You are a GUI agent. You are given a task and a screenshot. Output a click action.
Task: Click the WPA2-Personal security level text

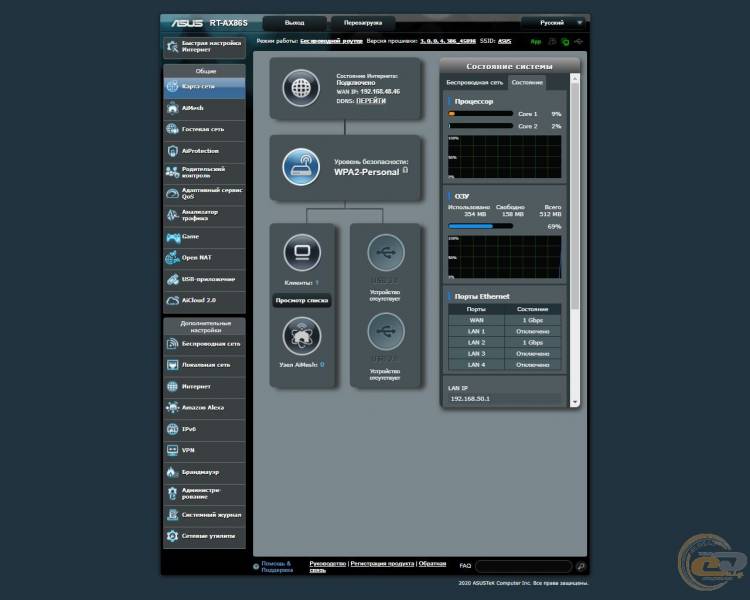point(366,172)
